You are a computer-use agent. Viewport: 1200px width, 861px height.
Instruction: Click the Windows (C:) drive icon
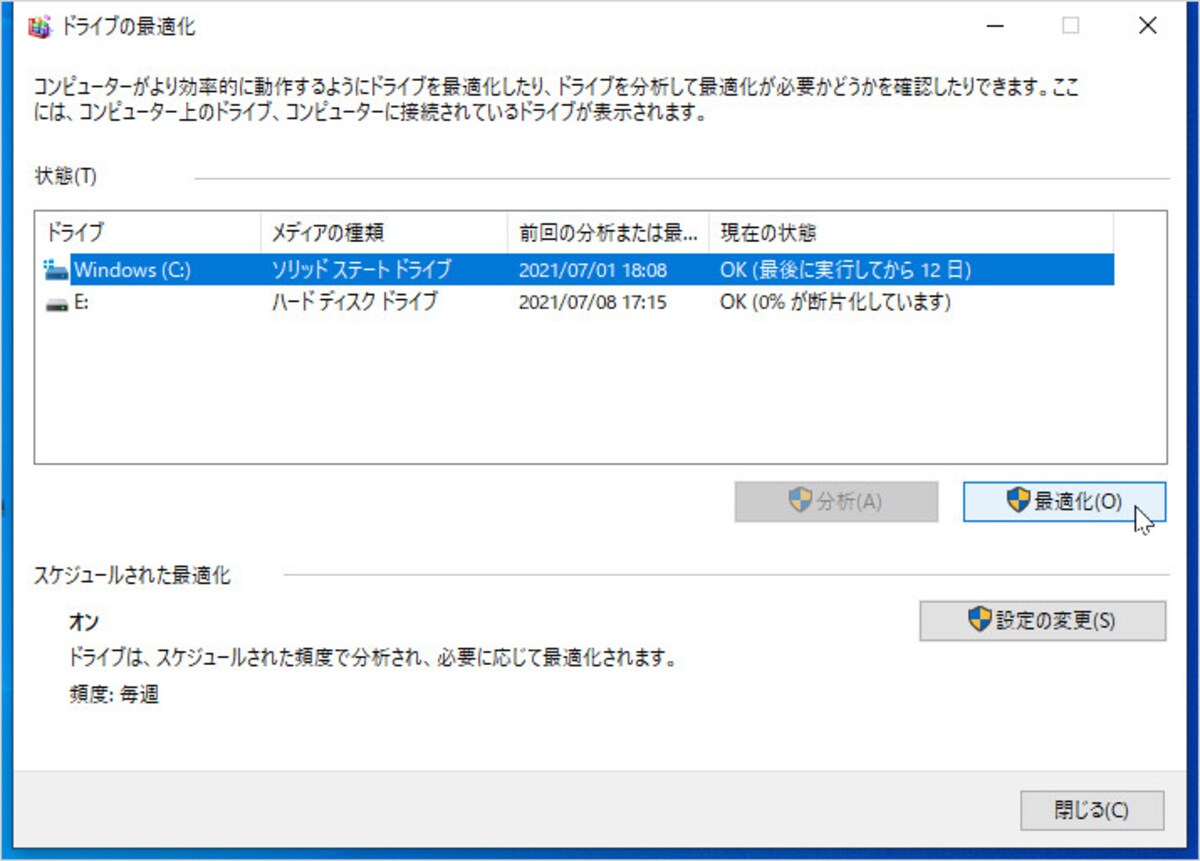(x=56, y=270)
